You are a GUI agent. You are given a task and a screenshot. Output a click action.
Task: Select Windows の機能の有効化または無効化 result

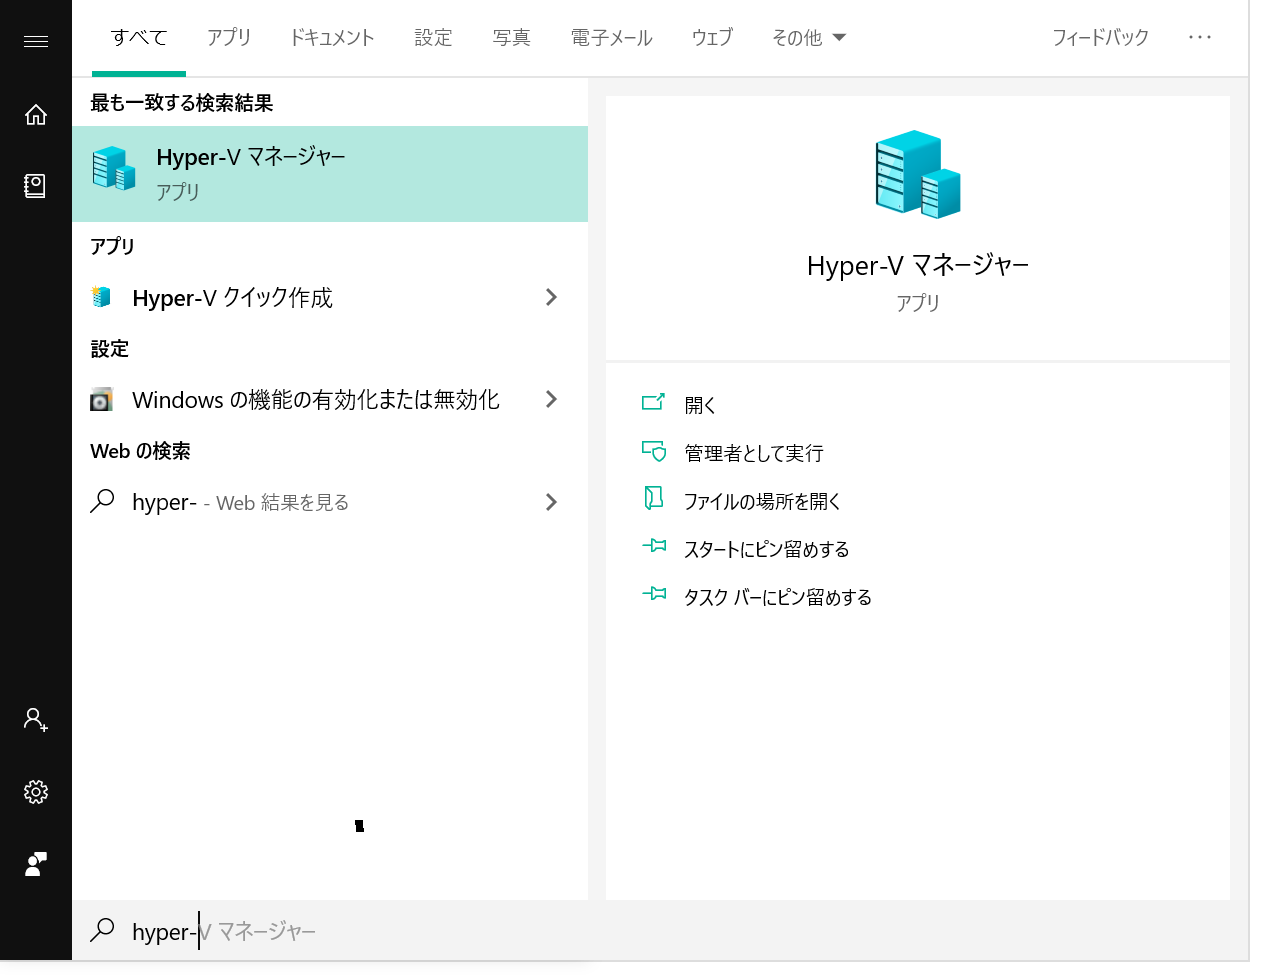[330, 400]
